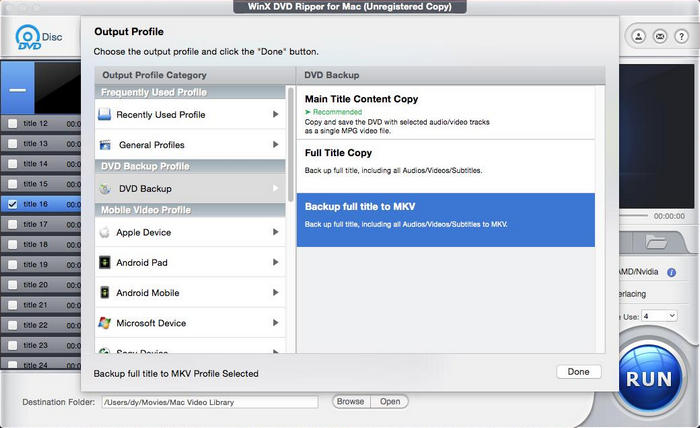Check the title 13 checkbox
This screenshot has width=700, height=428.
[x=12, y=144]
